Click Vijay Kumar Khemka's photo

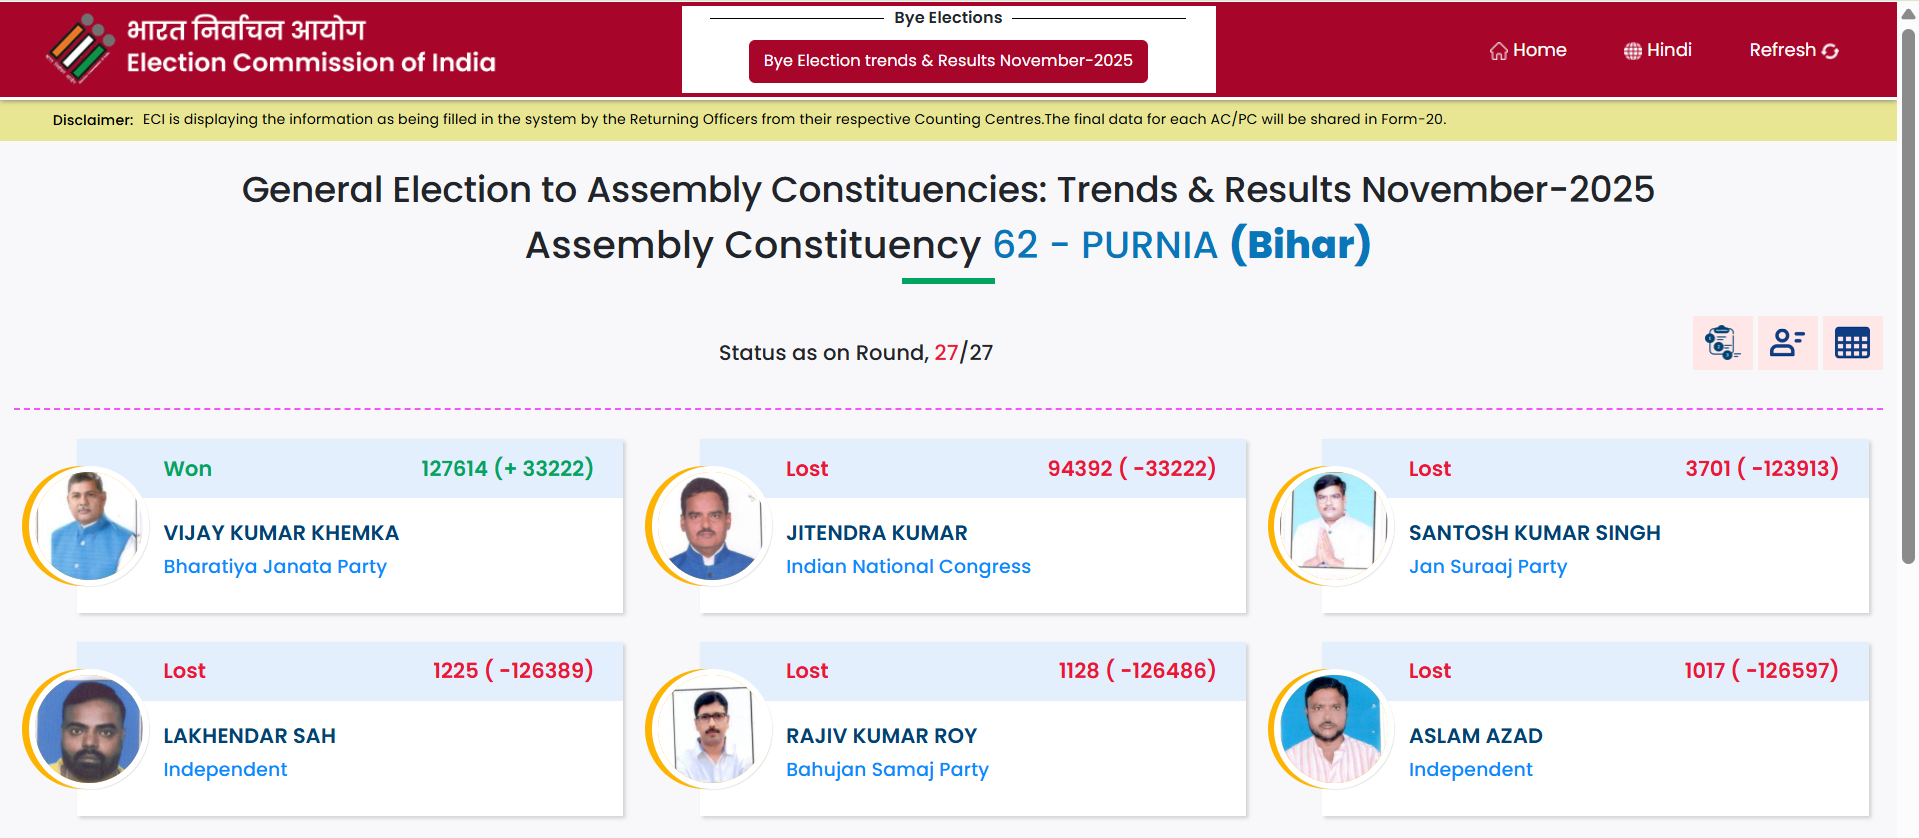(x=89, y=526)
